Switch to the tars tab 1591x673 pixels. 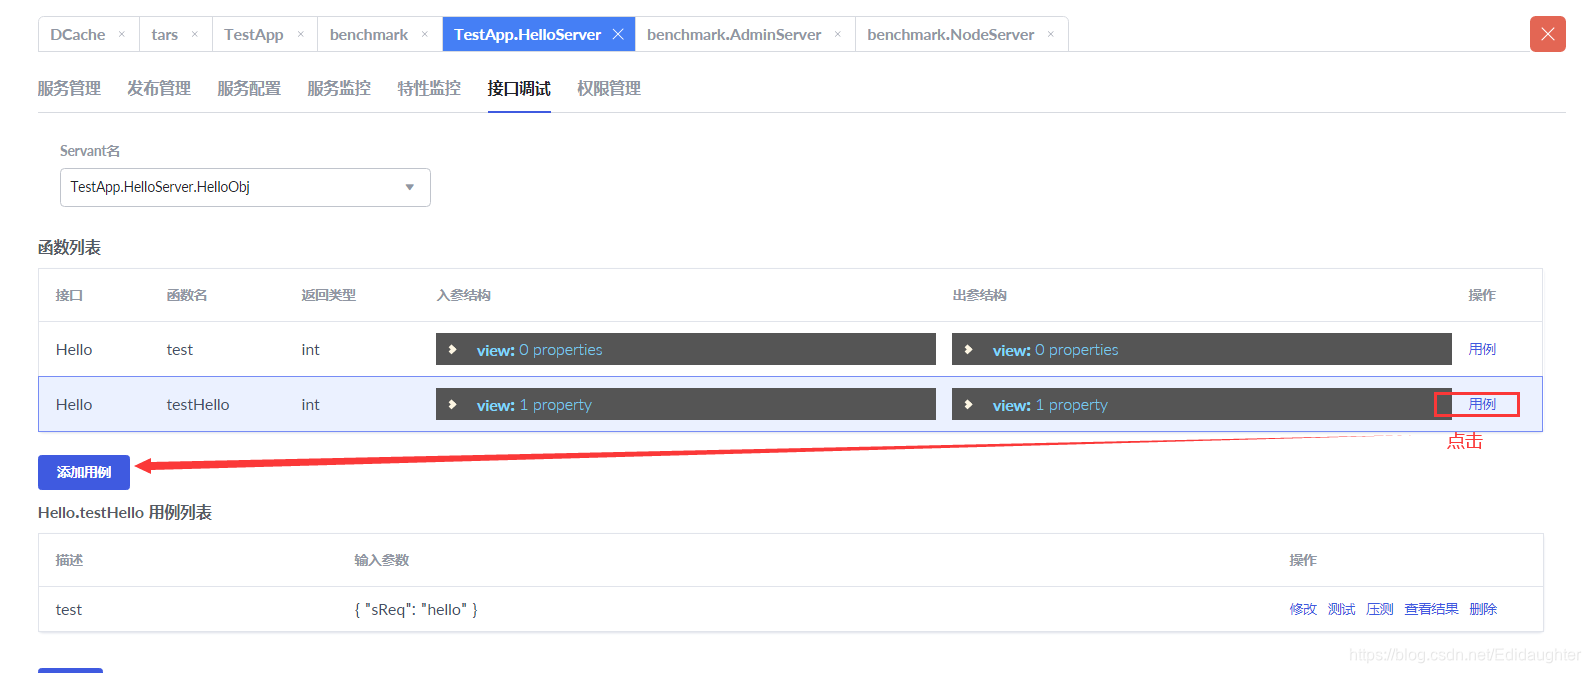(x=165, y=34)
